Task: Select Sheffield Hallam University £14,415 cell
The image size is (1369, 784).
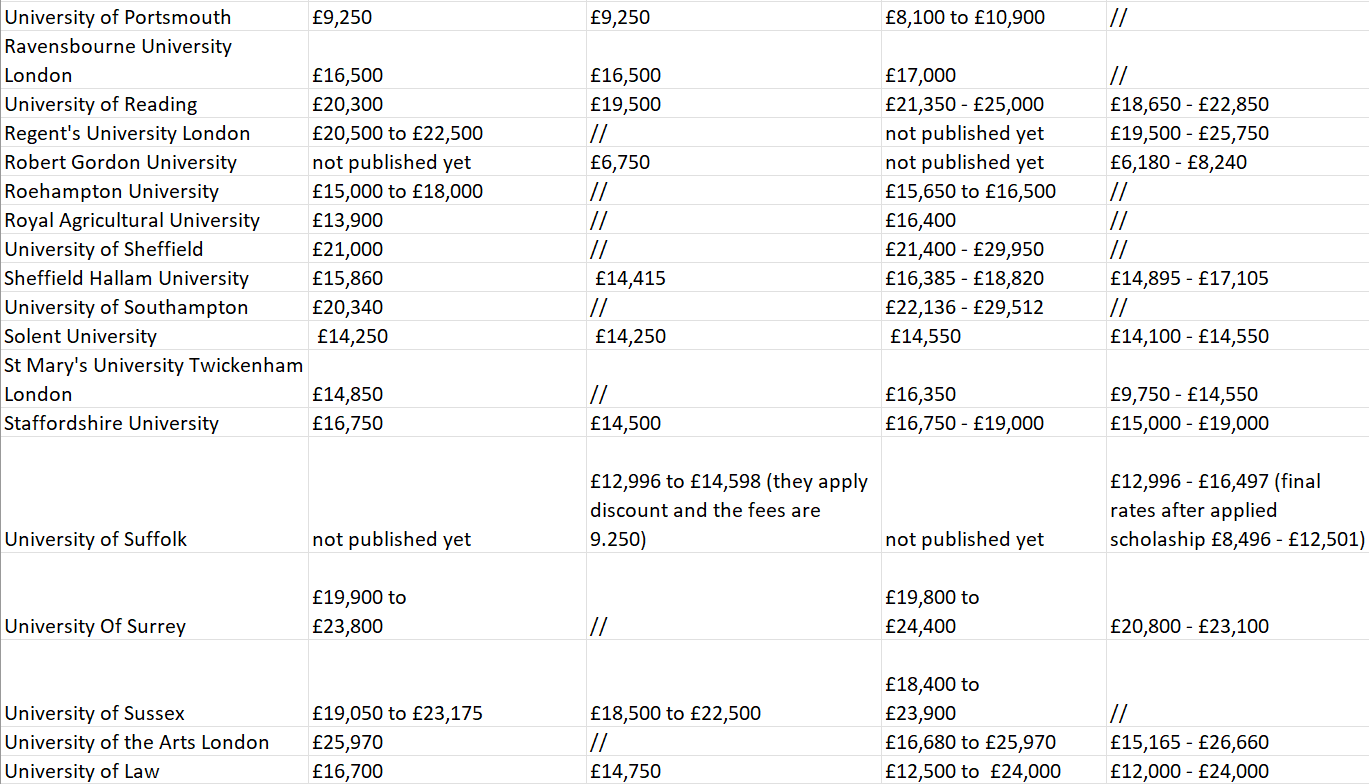Action: (630, 278)
